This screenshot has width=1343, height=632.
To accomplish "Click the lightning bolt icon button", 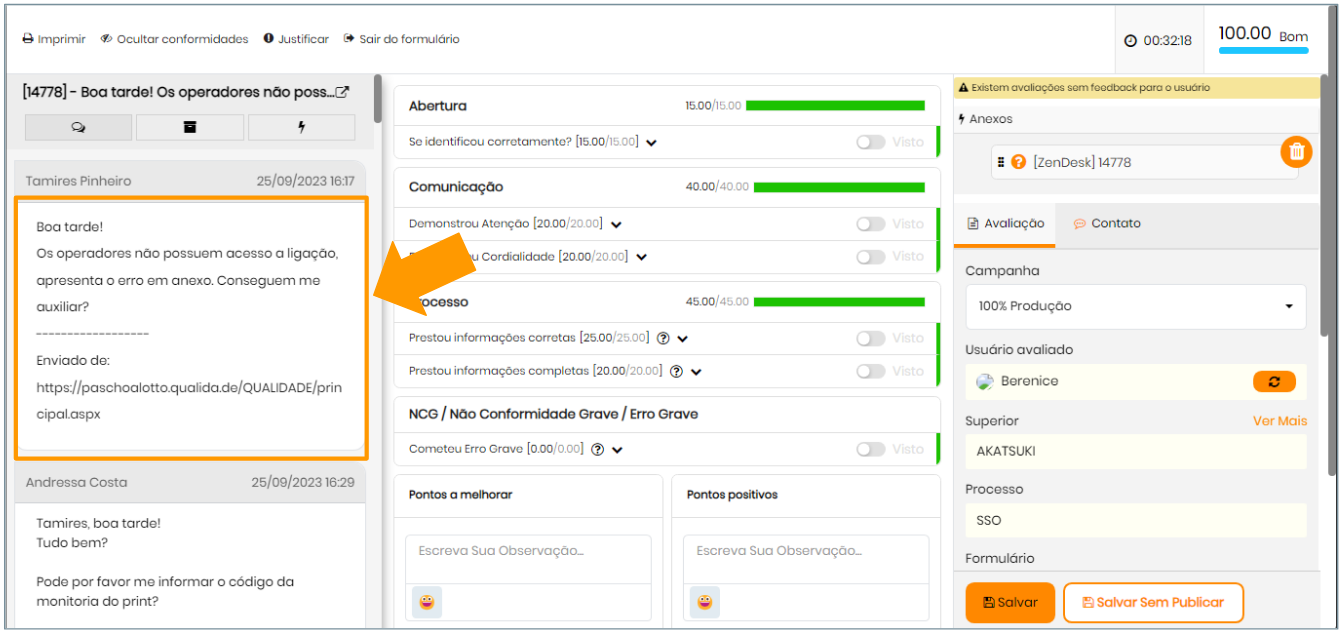I will (301, 127).
